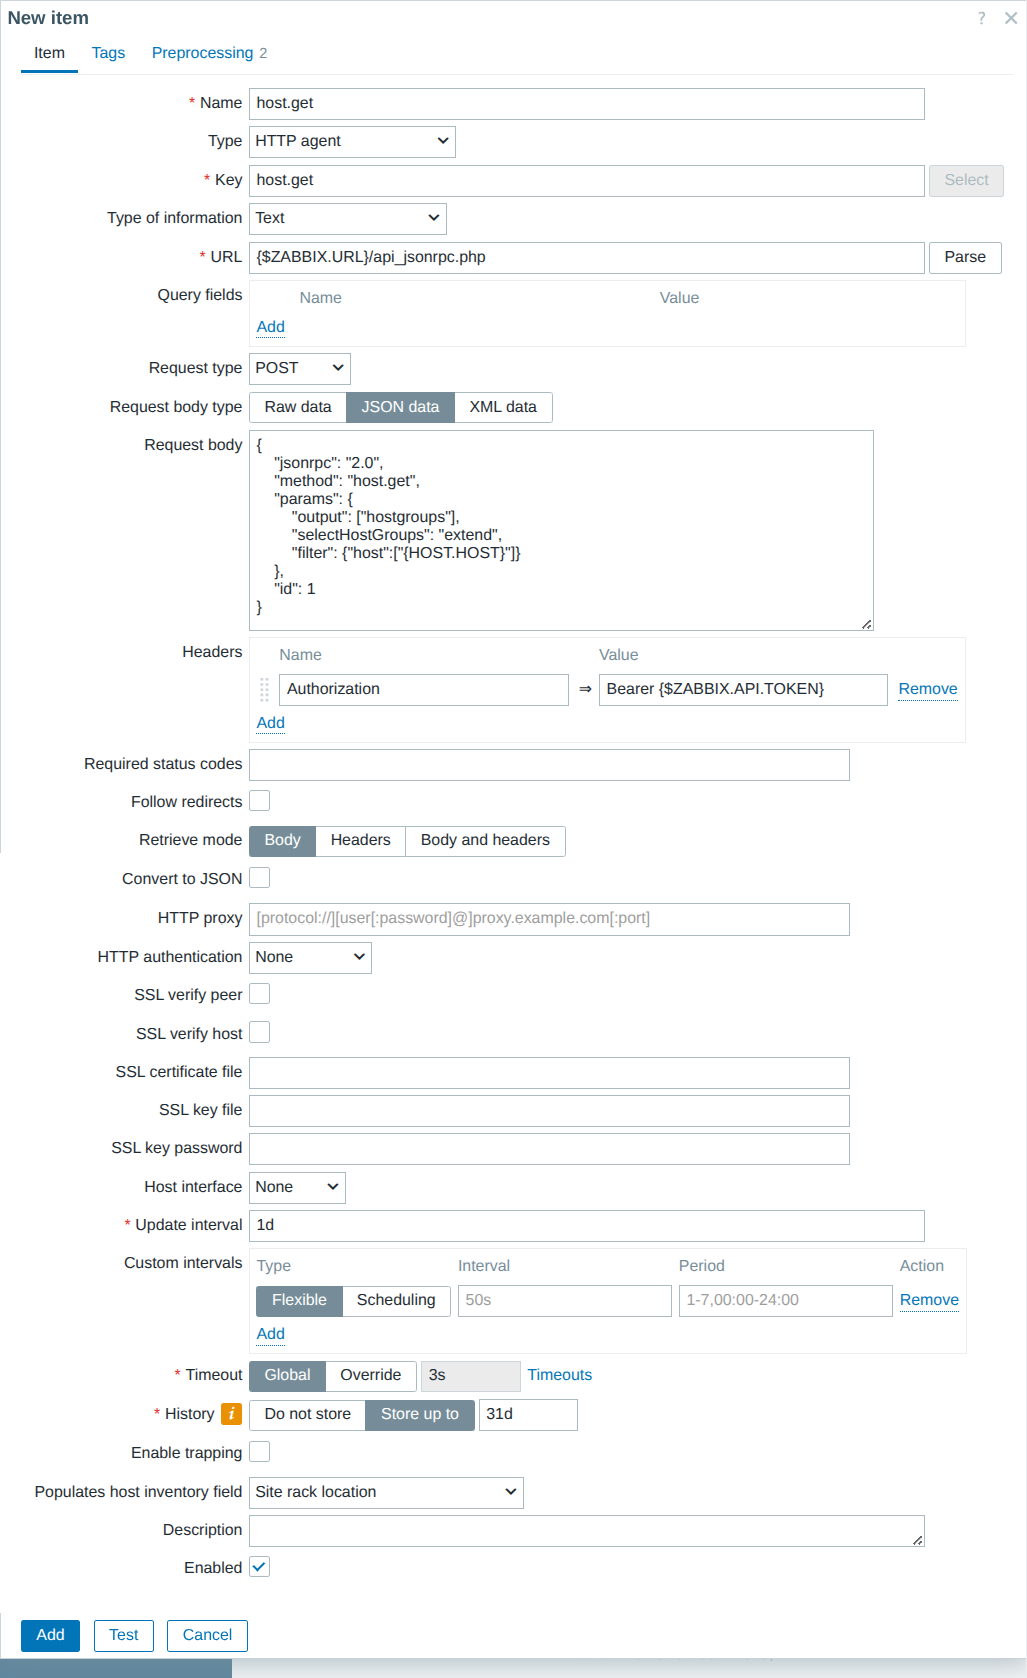Toggle the Convert to JSON checkbox
Viewport: 1027px width, 1678px height.
pos(260,878)
